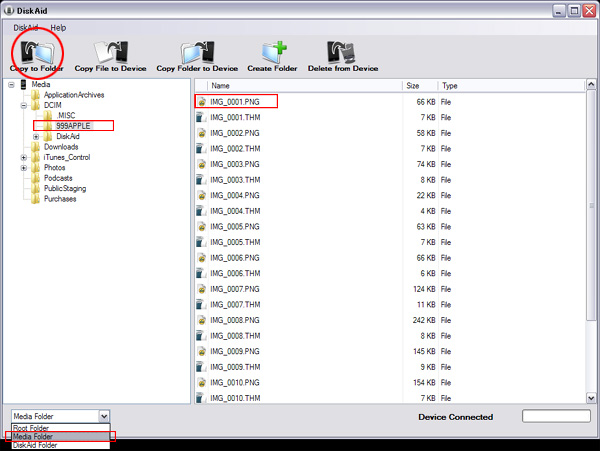600x451 pixels.
Task: Click icon of IMG_0010.PNG file
Action: pyautogui.click(x=201, y=383)
